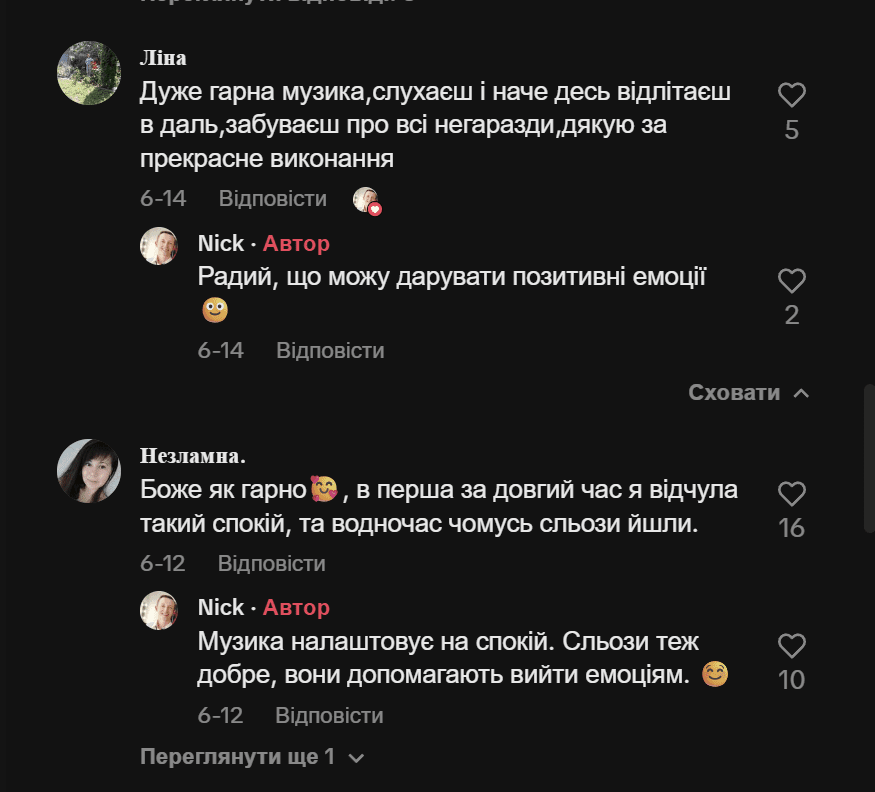This screenshot has height=792, width=875.
Task: Open Ліна username link
Action: pos(163,58)
